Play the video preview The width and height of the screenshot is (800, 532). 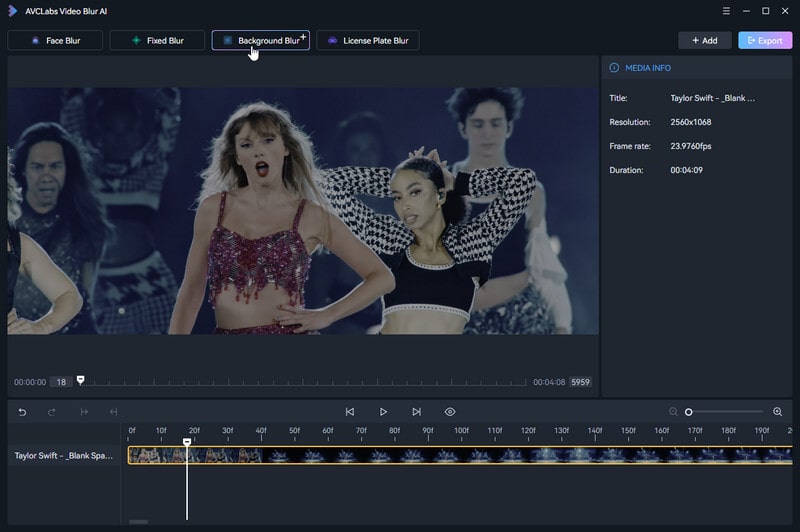pyautogui.click(x=383, y=412)
